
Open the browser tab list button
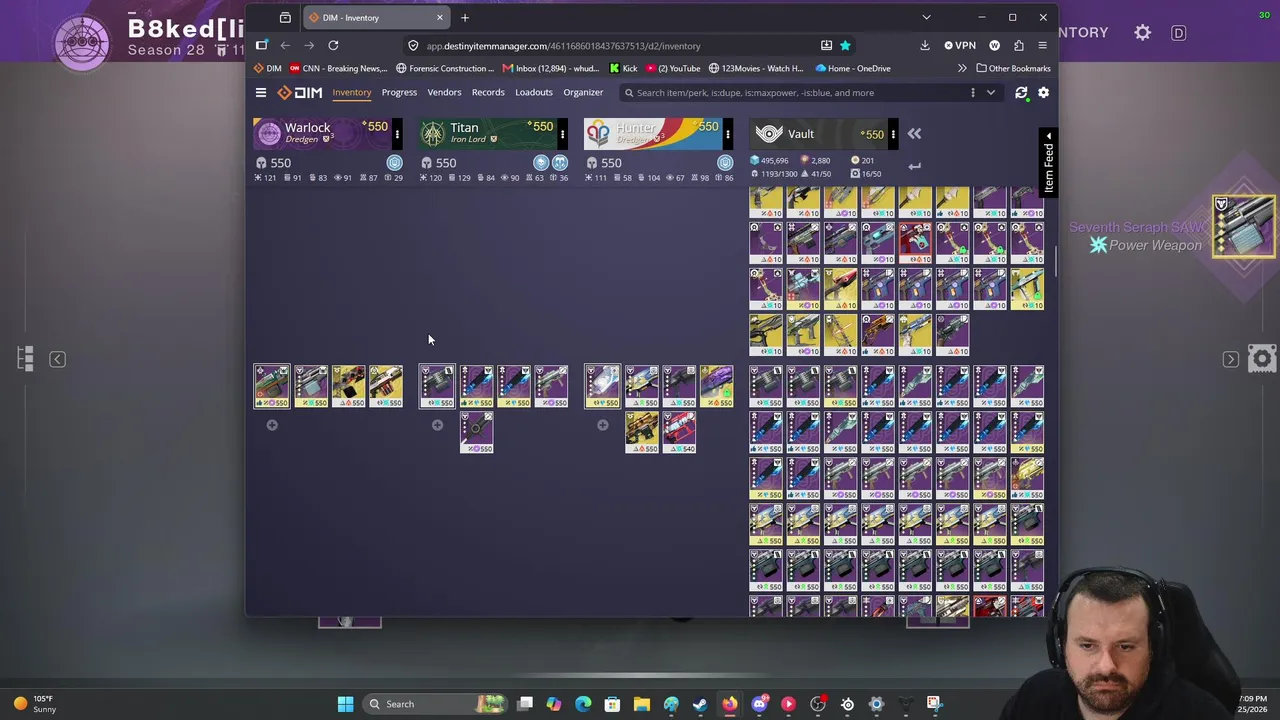[285, 17]
